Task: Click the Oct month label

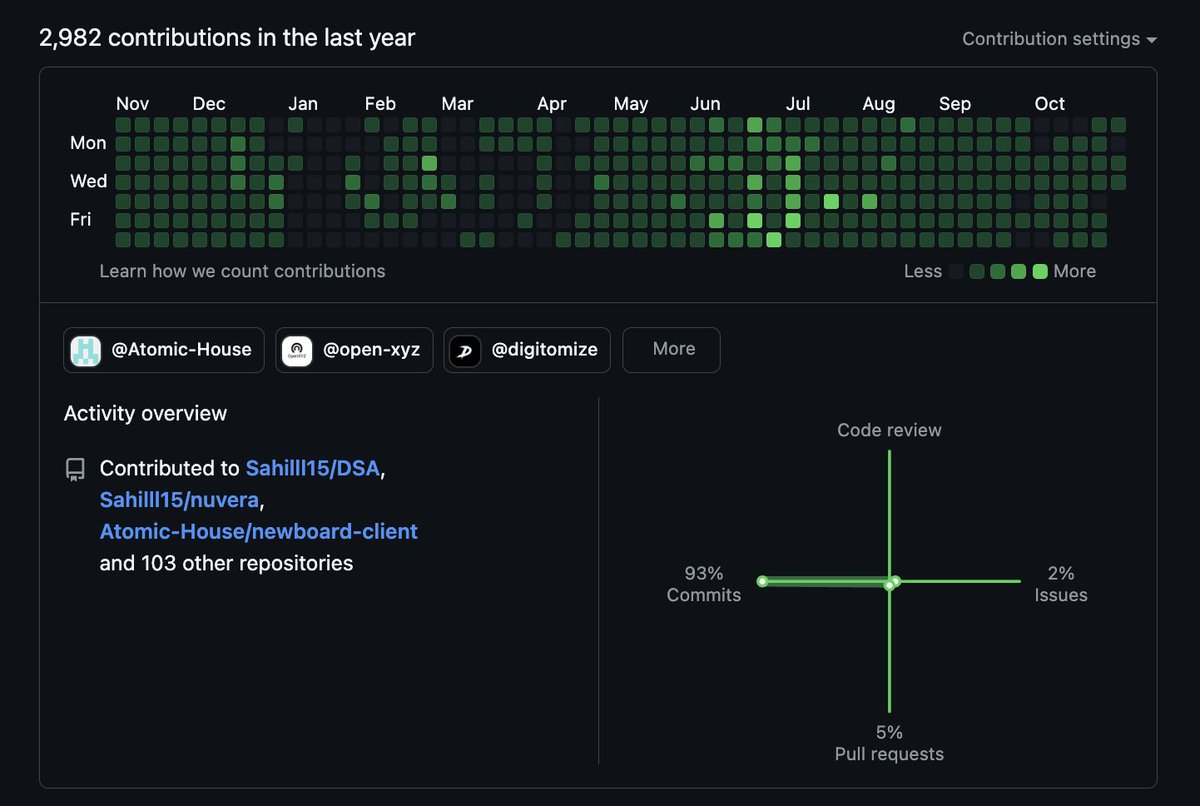Action: (x=1050, y=104)
